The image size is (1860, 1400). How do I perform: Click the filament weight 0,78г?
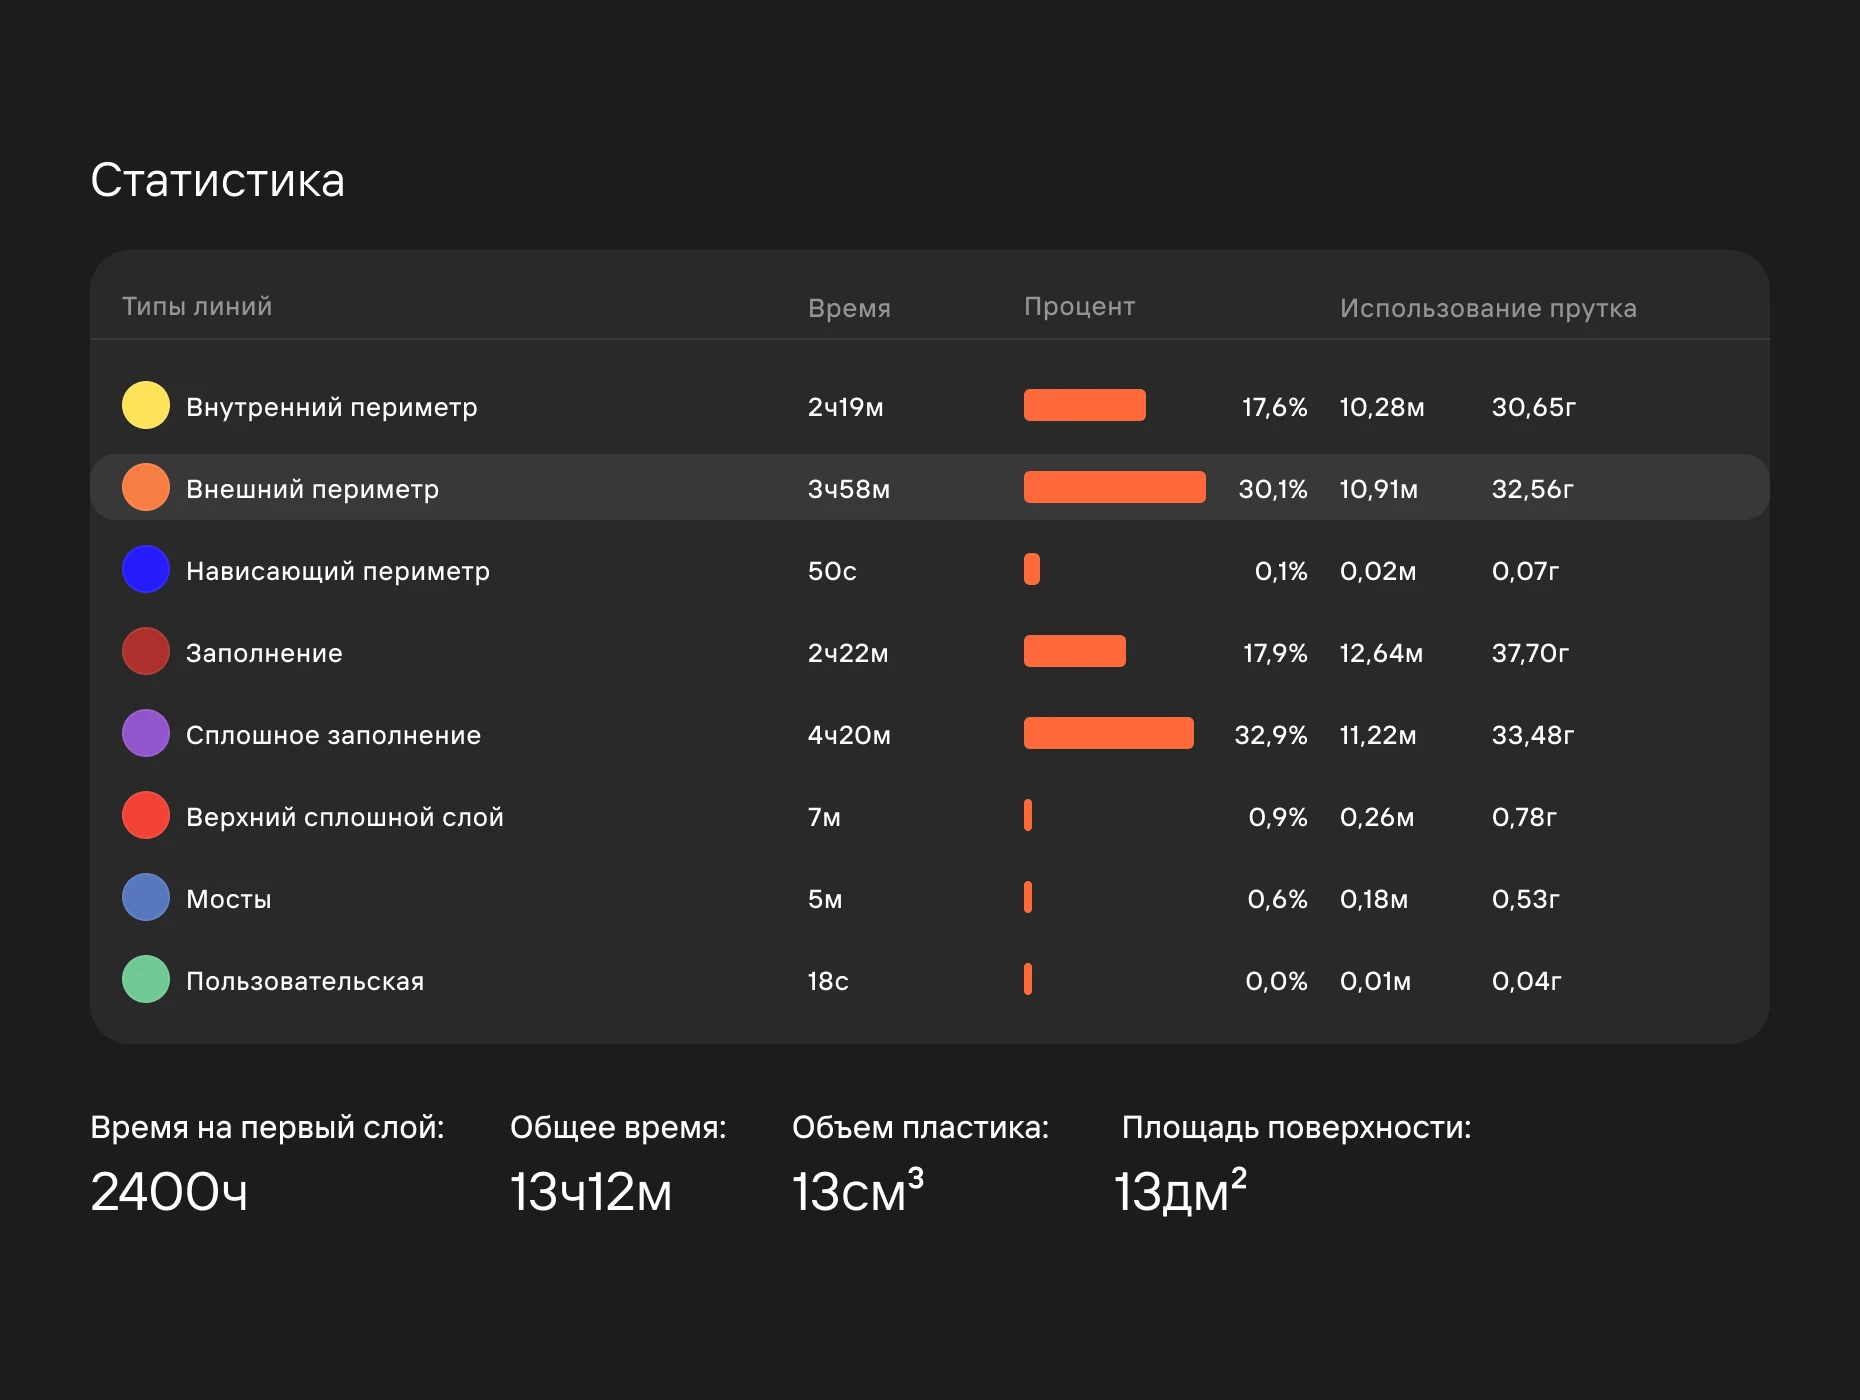(1524, 817)
